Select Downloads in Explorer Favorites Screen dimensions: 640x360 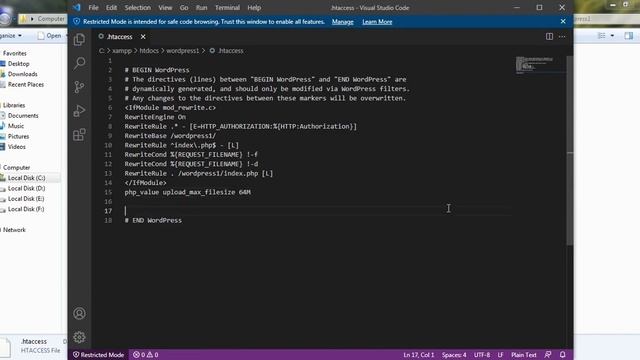22,74
